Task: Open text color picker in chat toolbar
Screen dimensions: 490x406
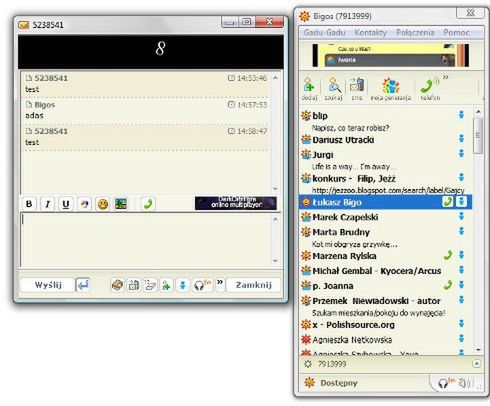Action: pos(84,204)
